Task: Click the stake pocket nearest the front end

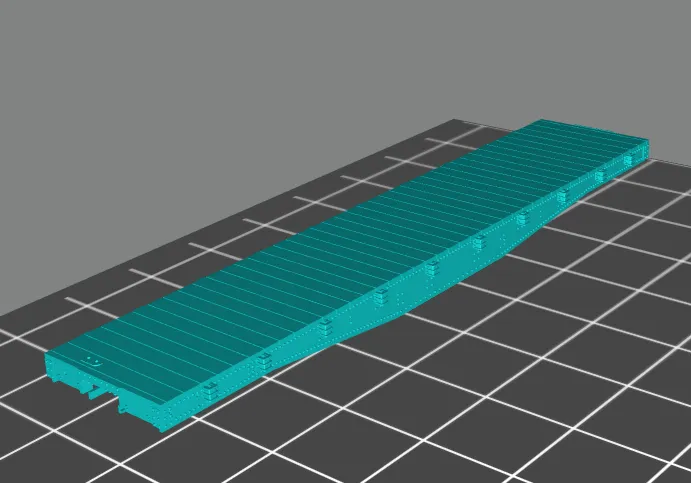Action: click(210, 392)
